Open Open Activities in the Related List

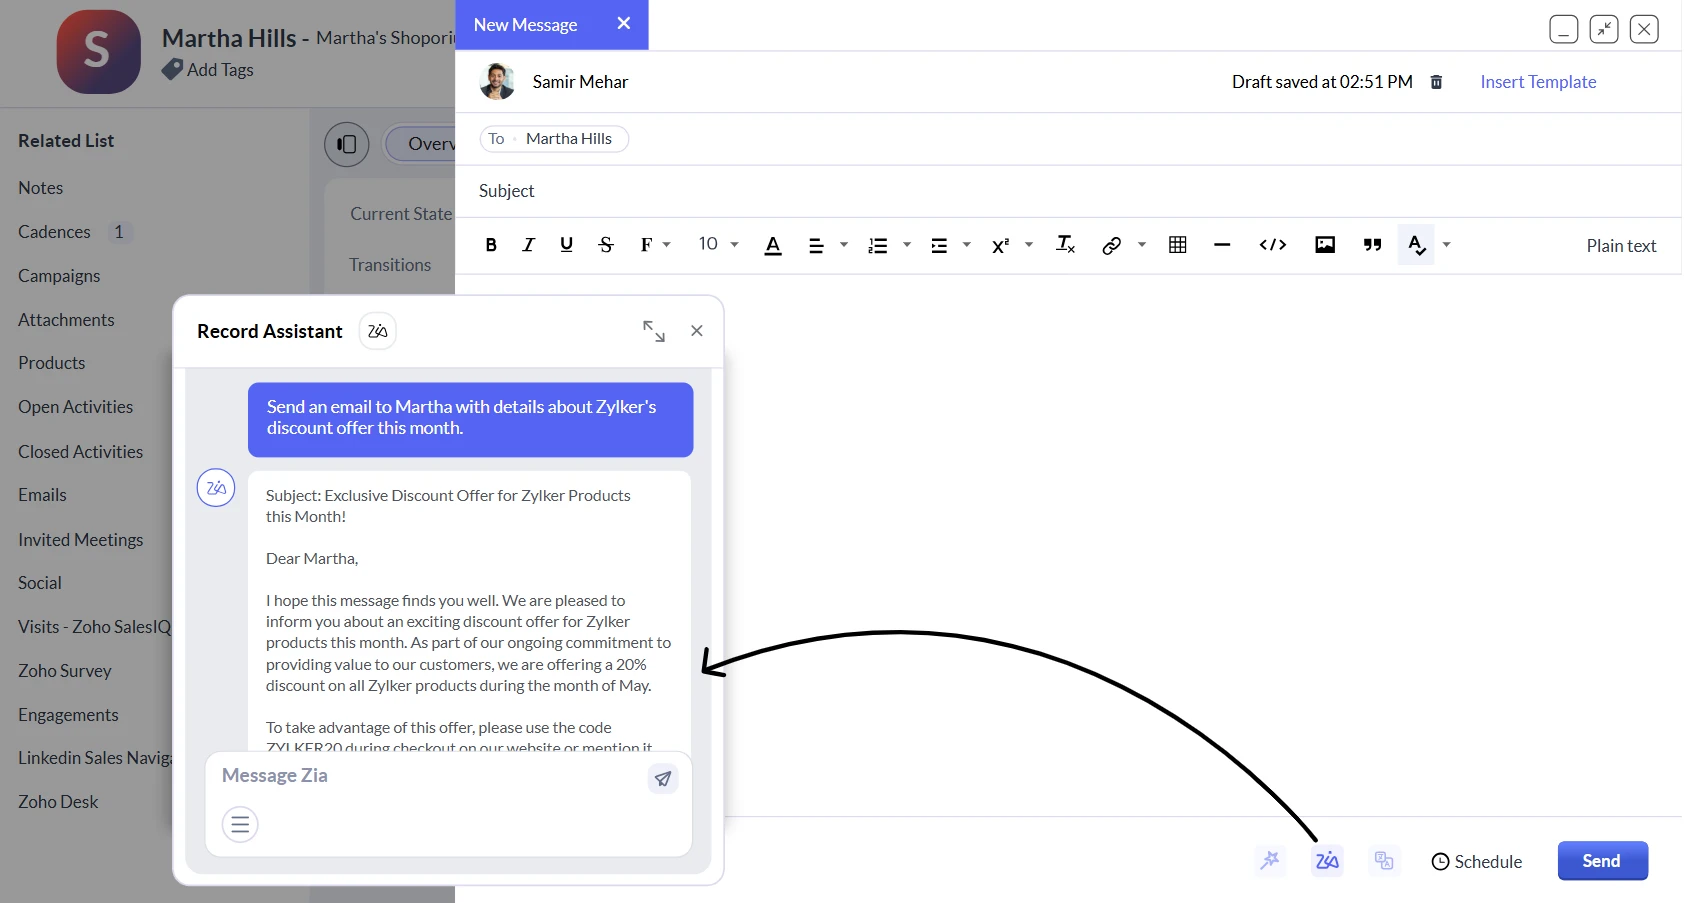[x=76, y=407]
